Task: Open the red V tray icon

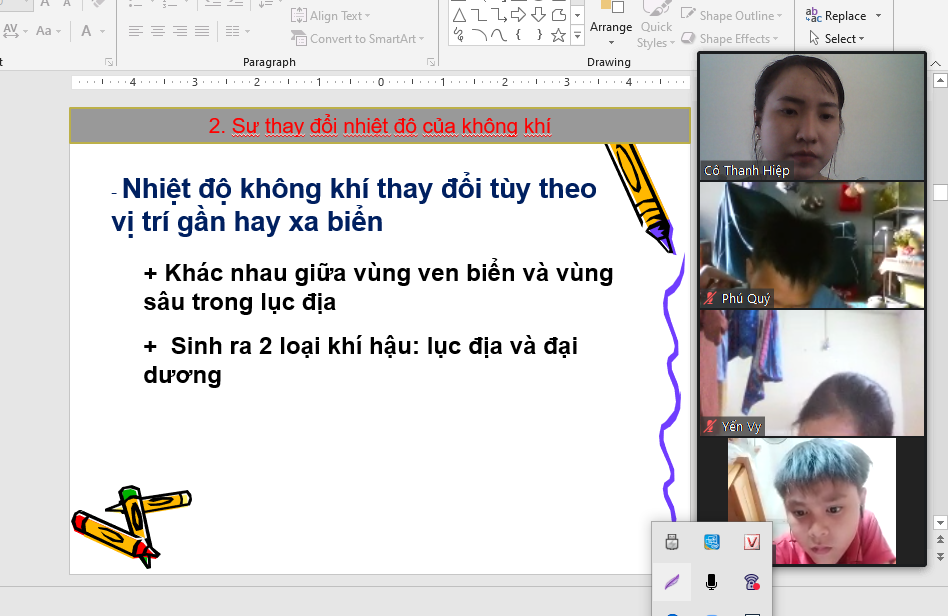Action: (752, 542)
